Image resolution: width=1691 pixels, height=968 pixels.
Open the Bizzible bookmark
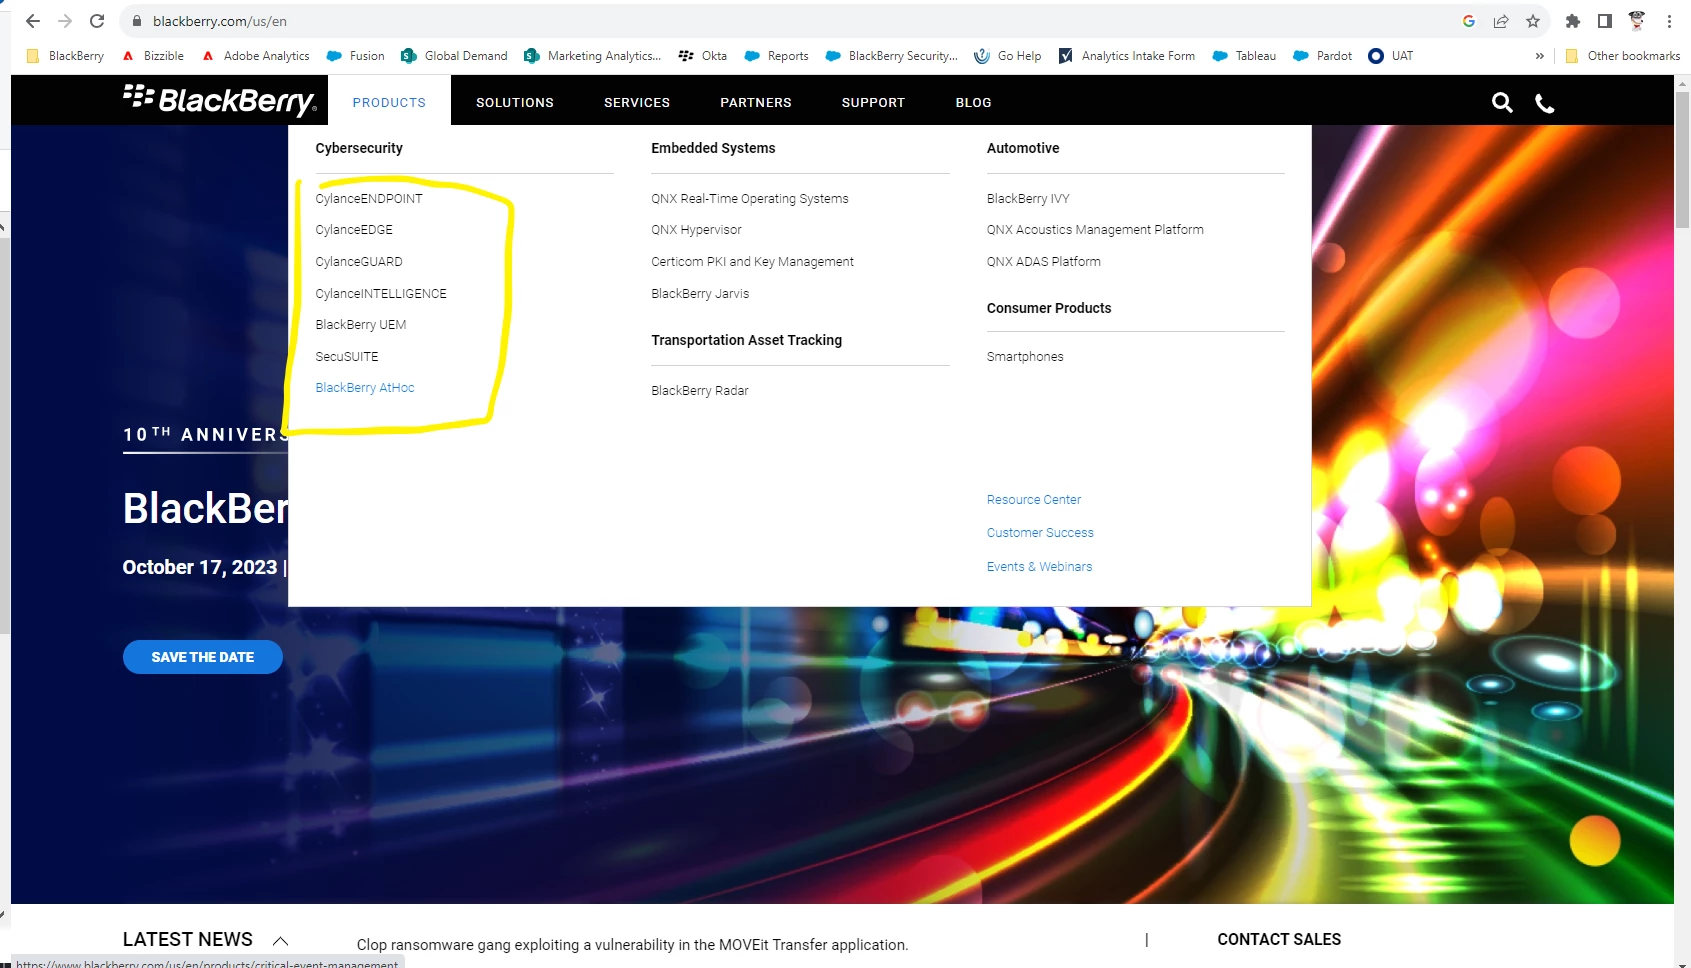pyautogui.click(x=153, y=56)
